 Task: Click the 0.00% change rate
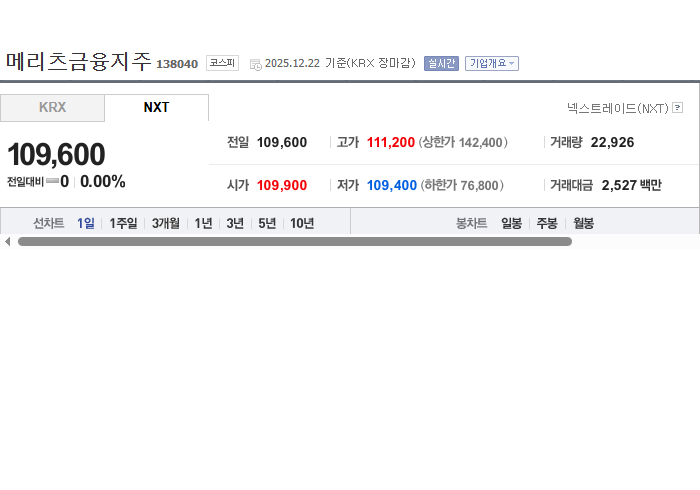103,182
